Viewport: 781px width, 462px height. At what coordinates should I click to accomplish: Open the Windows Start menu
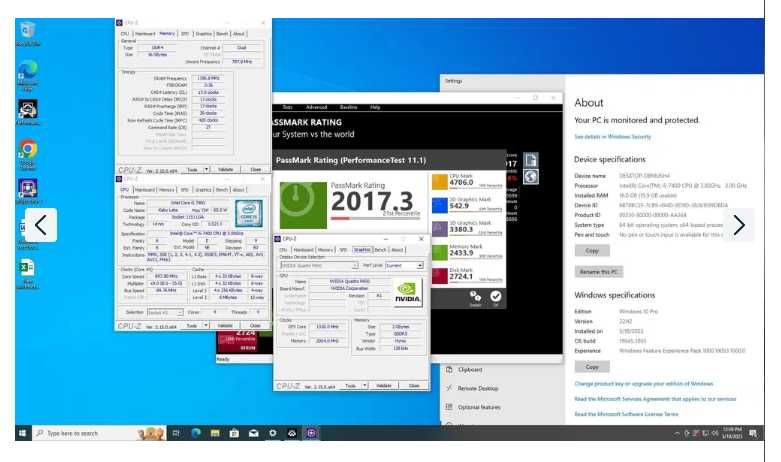(22, 433)
